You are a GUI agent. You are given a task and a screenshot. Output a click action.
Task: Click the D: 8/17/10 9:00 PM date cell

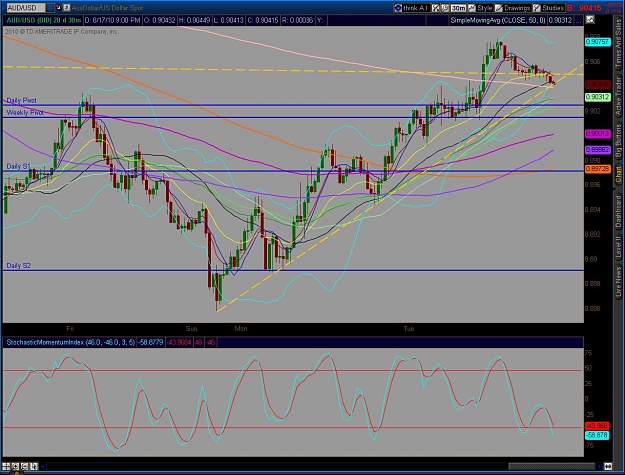click(112, 20)
